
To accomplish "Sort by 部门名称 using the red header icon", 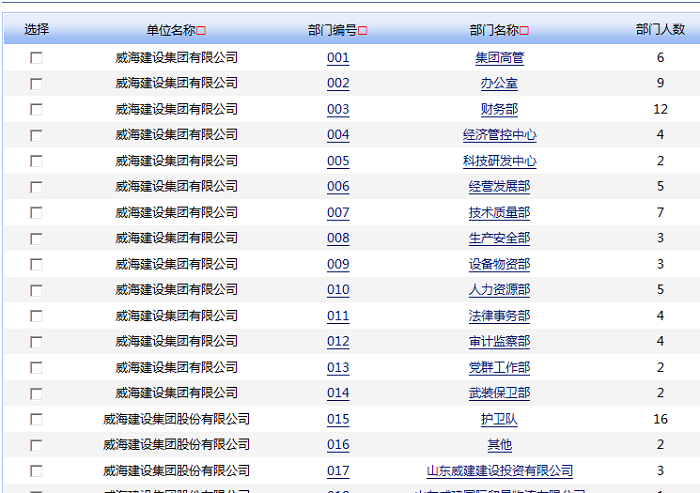I will point(524,31).
